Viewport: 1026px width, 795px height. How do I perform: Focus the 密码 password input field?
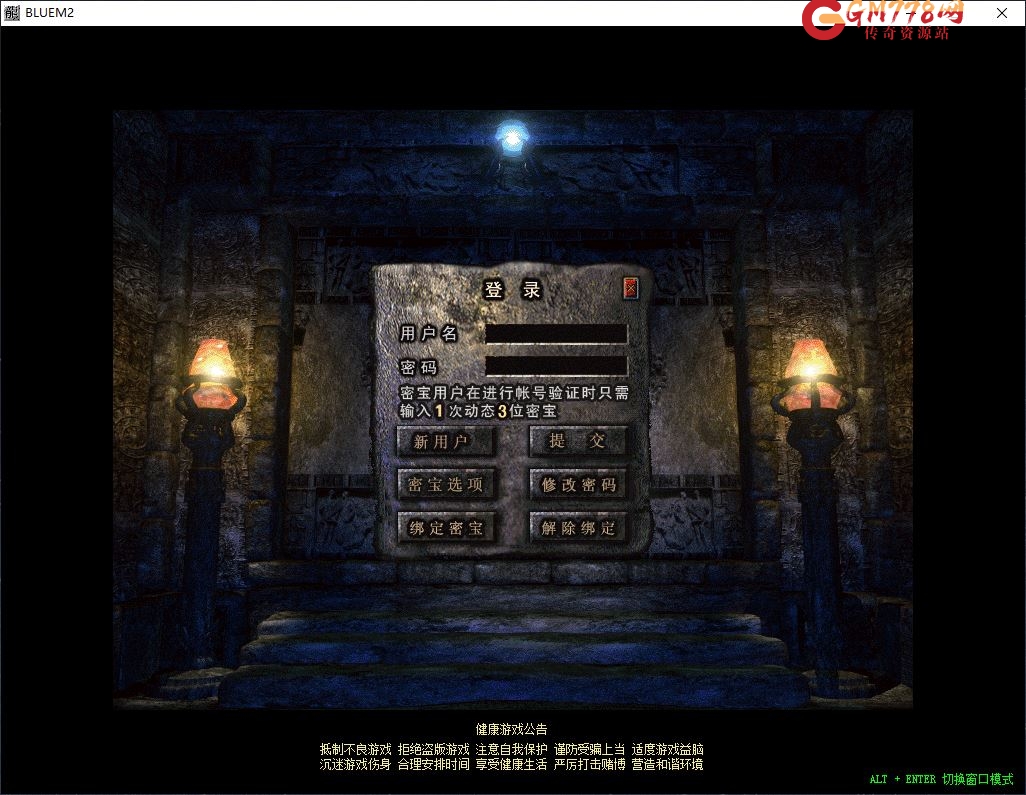click(x=556, y=366)
